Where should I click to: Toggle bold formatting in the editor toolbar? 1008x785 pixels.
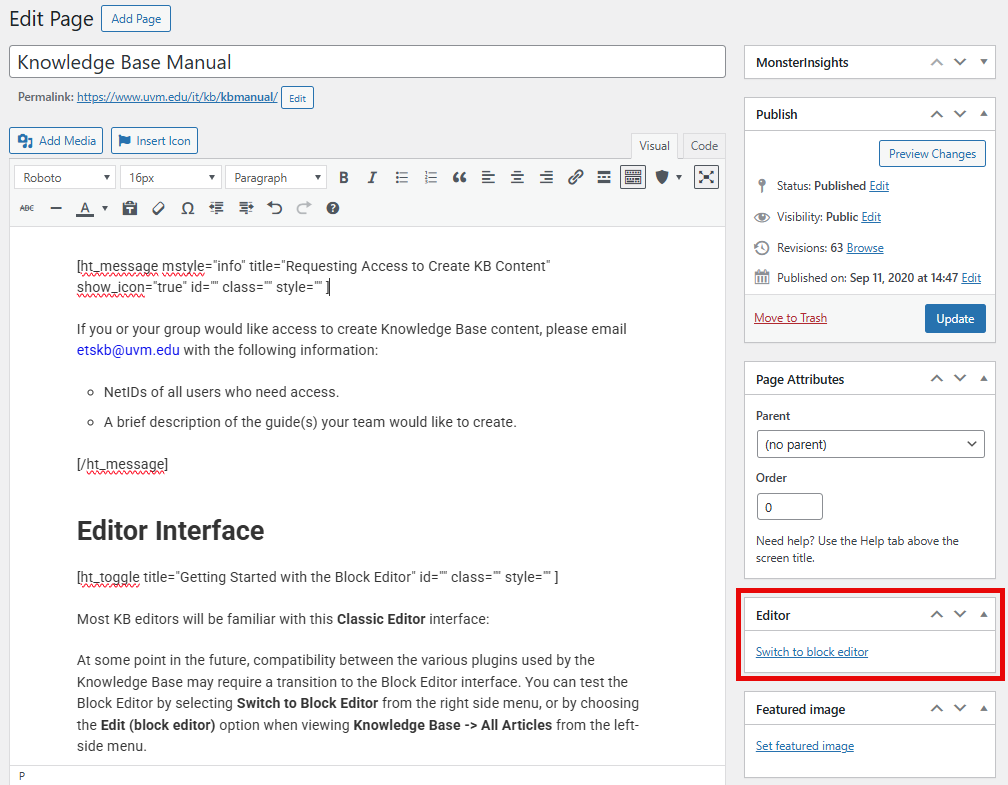pos(344,177)
